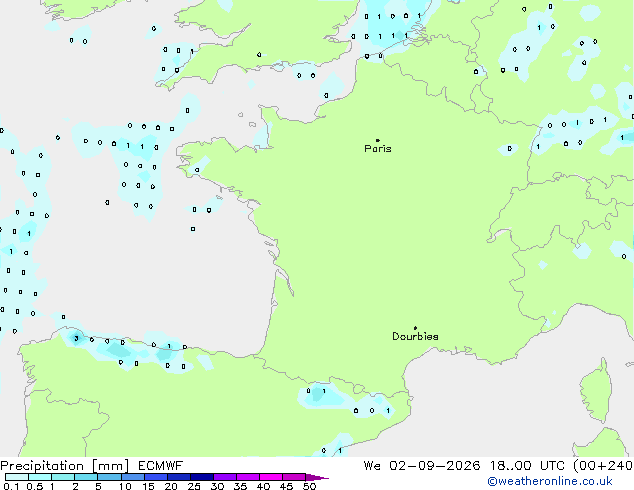The height and width of the screenshot is (490, 634).
Task: Click the Paris city label
Action: point(378,149)
